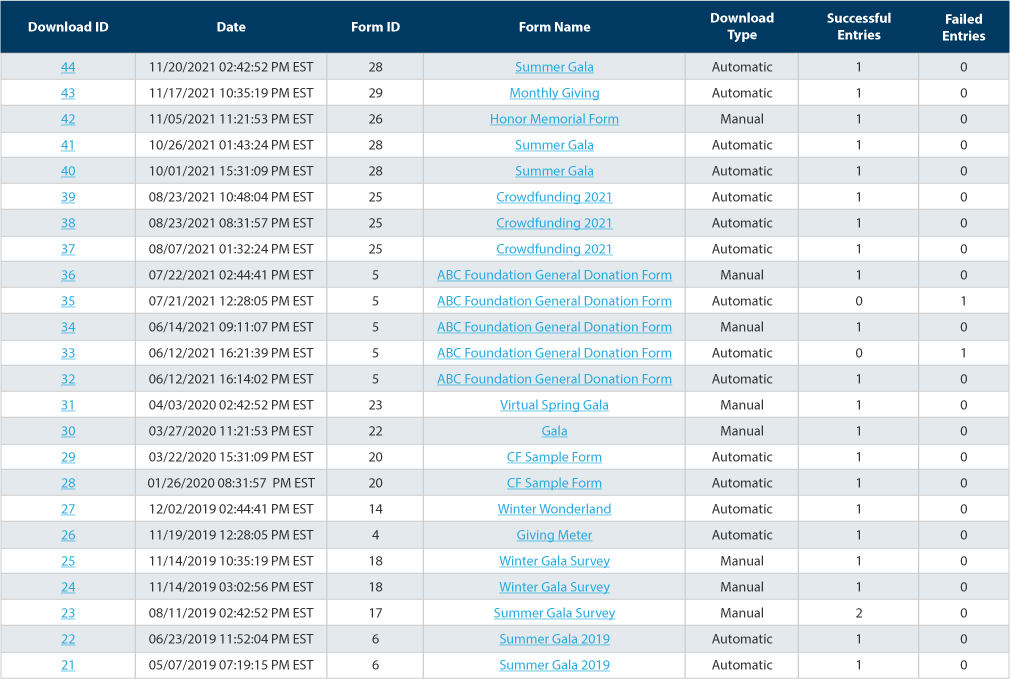The width and height of the screenshot is (1010, 679).
Task: Open Summer Gala form in download 41 row
Action: point(554,145)
